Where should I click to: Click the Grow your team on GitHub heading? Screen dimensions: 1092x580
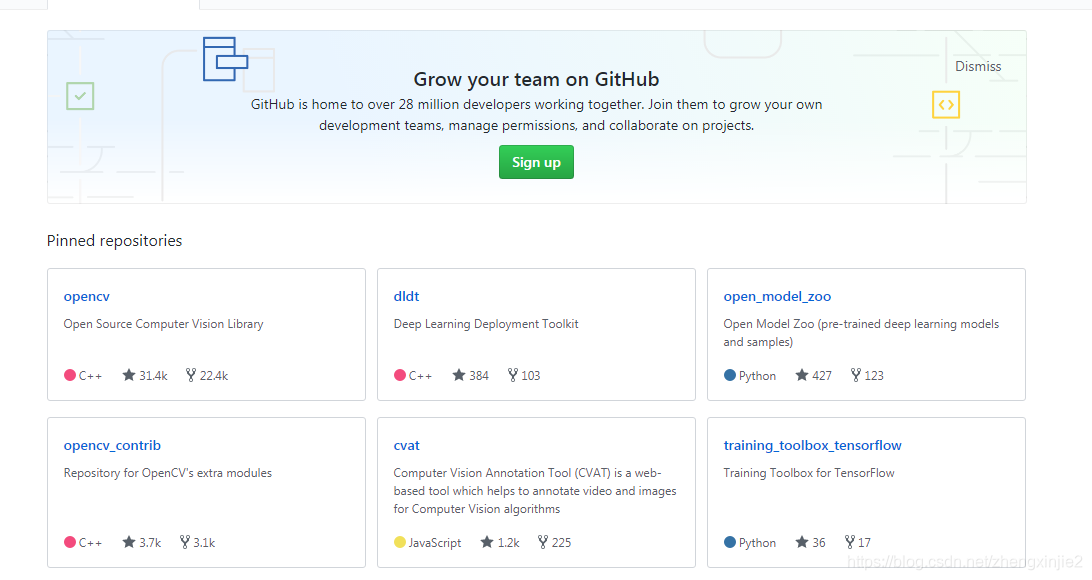pyautogui.click(x=536, y=79)
